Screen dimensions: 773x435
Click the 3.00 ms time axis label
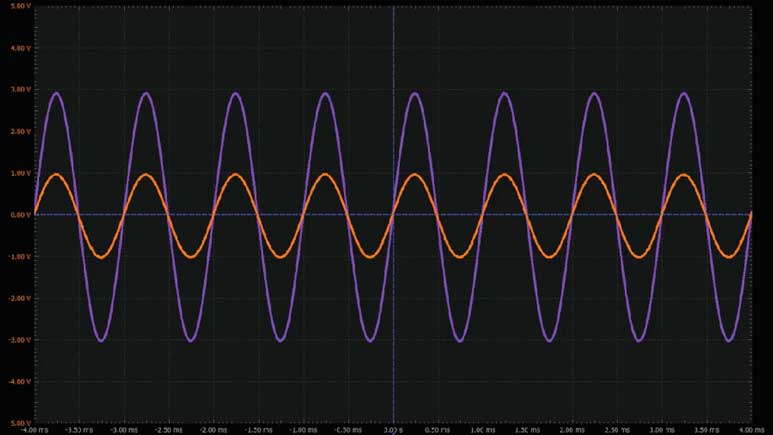tap(662, 430)
